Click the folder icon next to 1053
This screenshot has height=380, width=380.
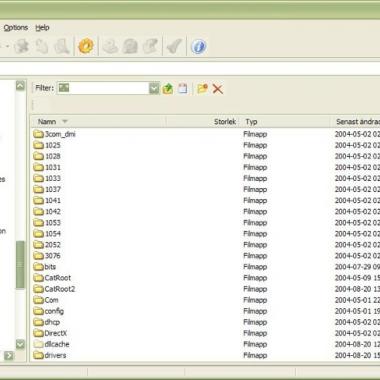39,222
